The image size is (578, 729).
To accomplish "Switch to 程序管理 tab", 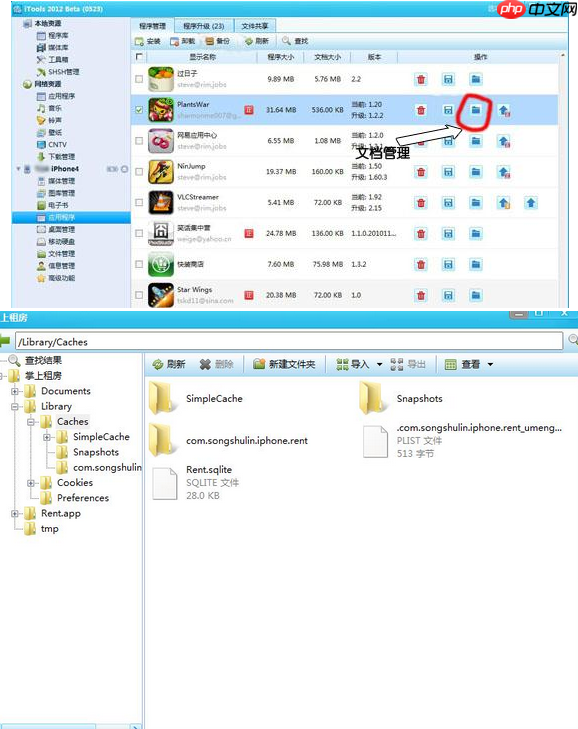I will point(153,27).
